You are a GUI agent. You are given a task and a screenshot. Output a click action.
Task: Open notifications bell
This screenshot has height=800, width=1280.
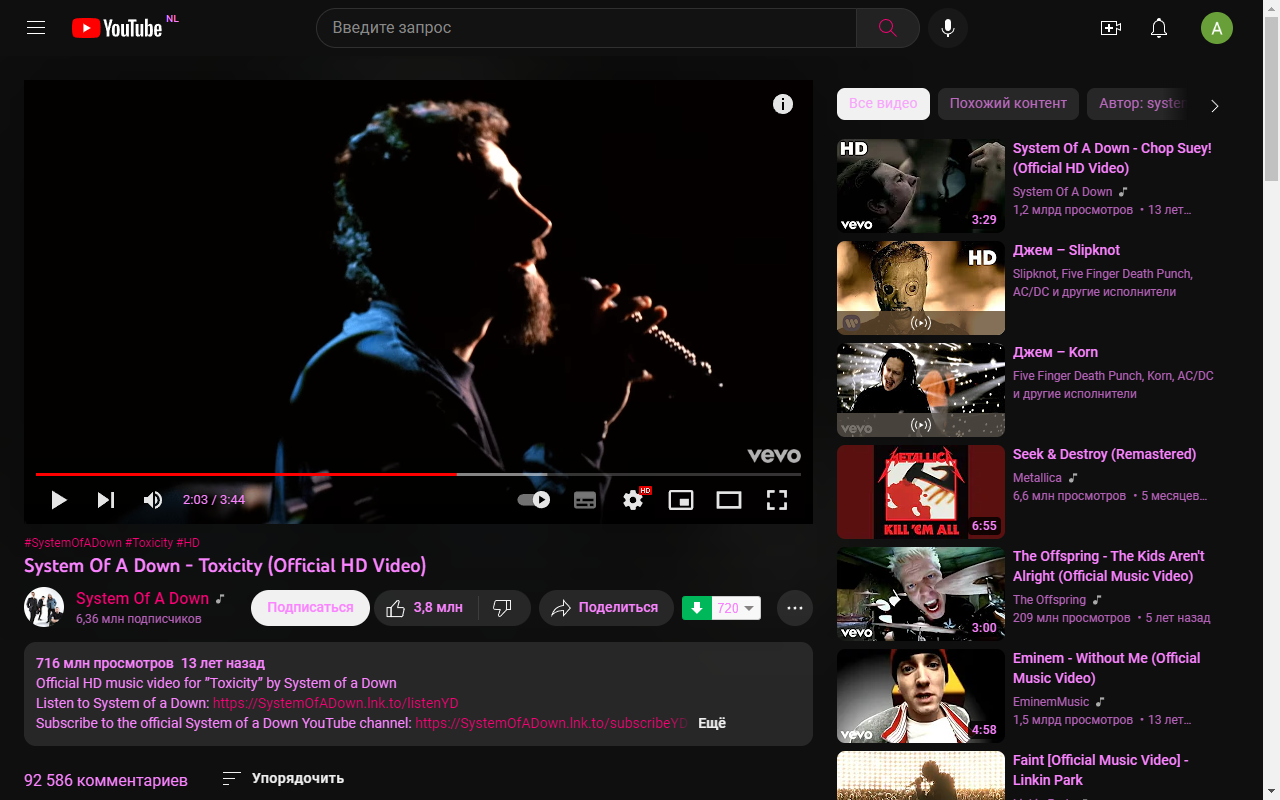(1159, 28)
